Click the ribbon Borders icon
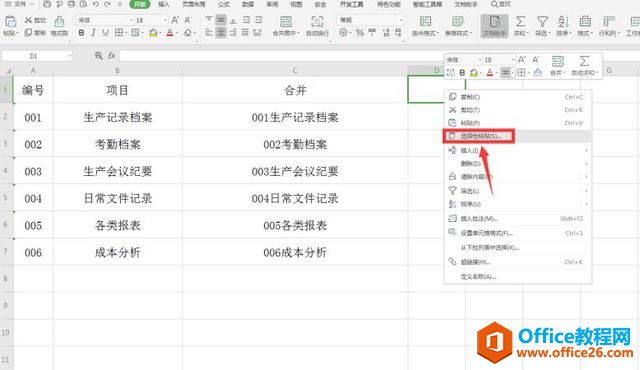 coord(119,33)
